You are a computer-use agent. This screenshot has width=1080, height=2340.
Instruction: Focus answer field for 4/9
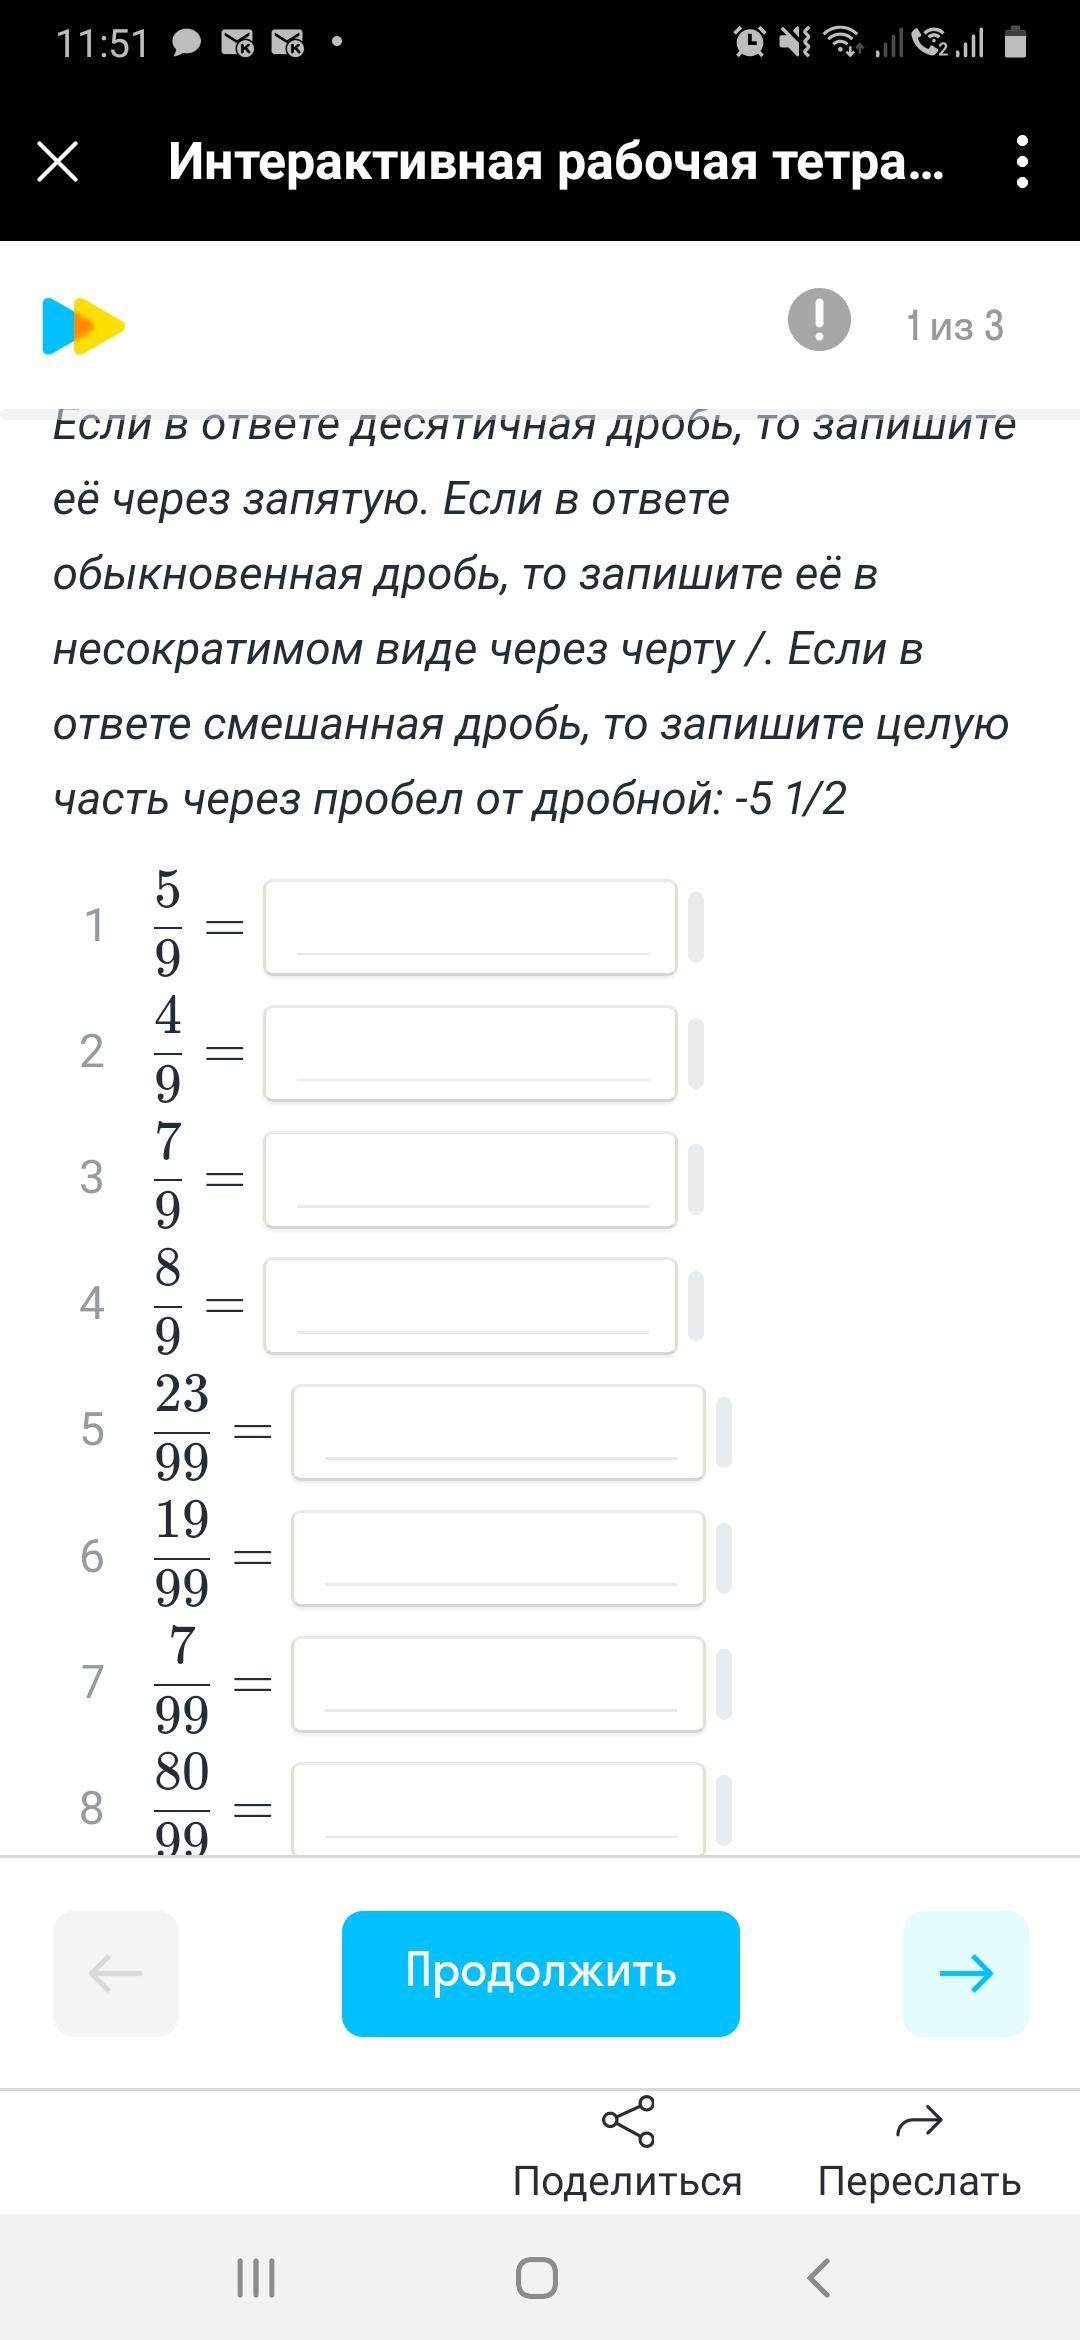point(470,1053)
